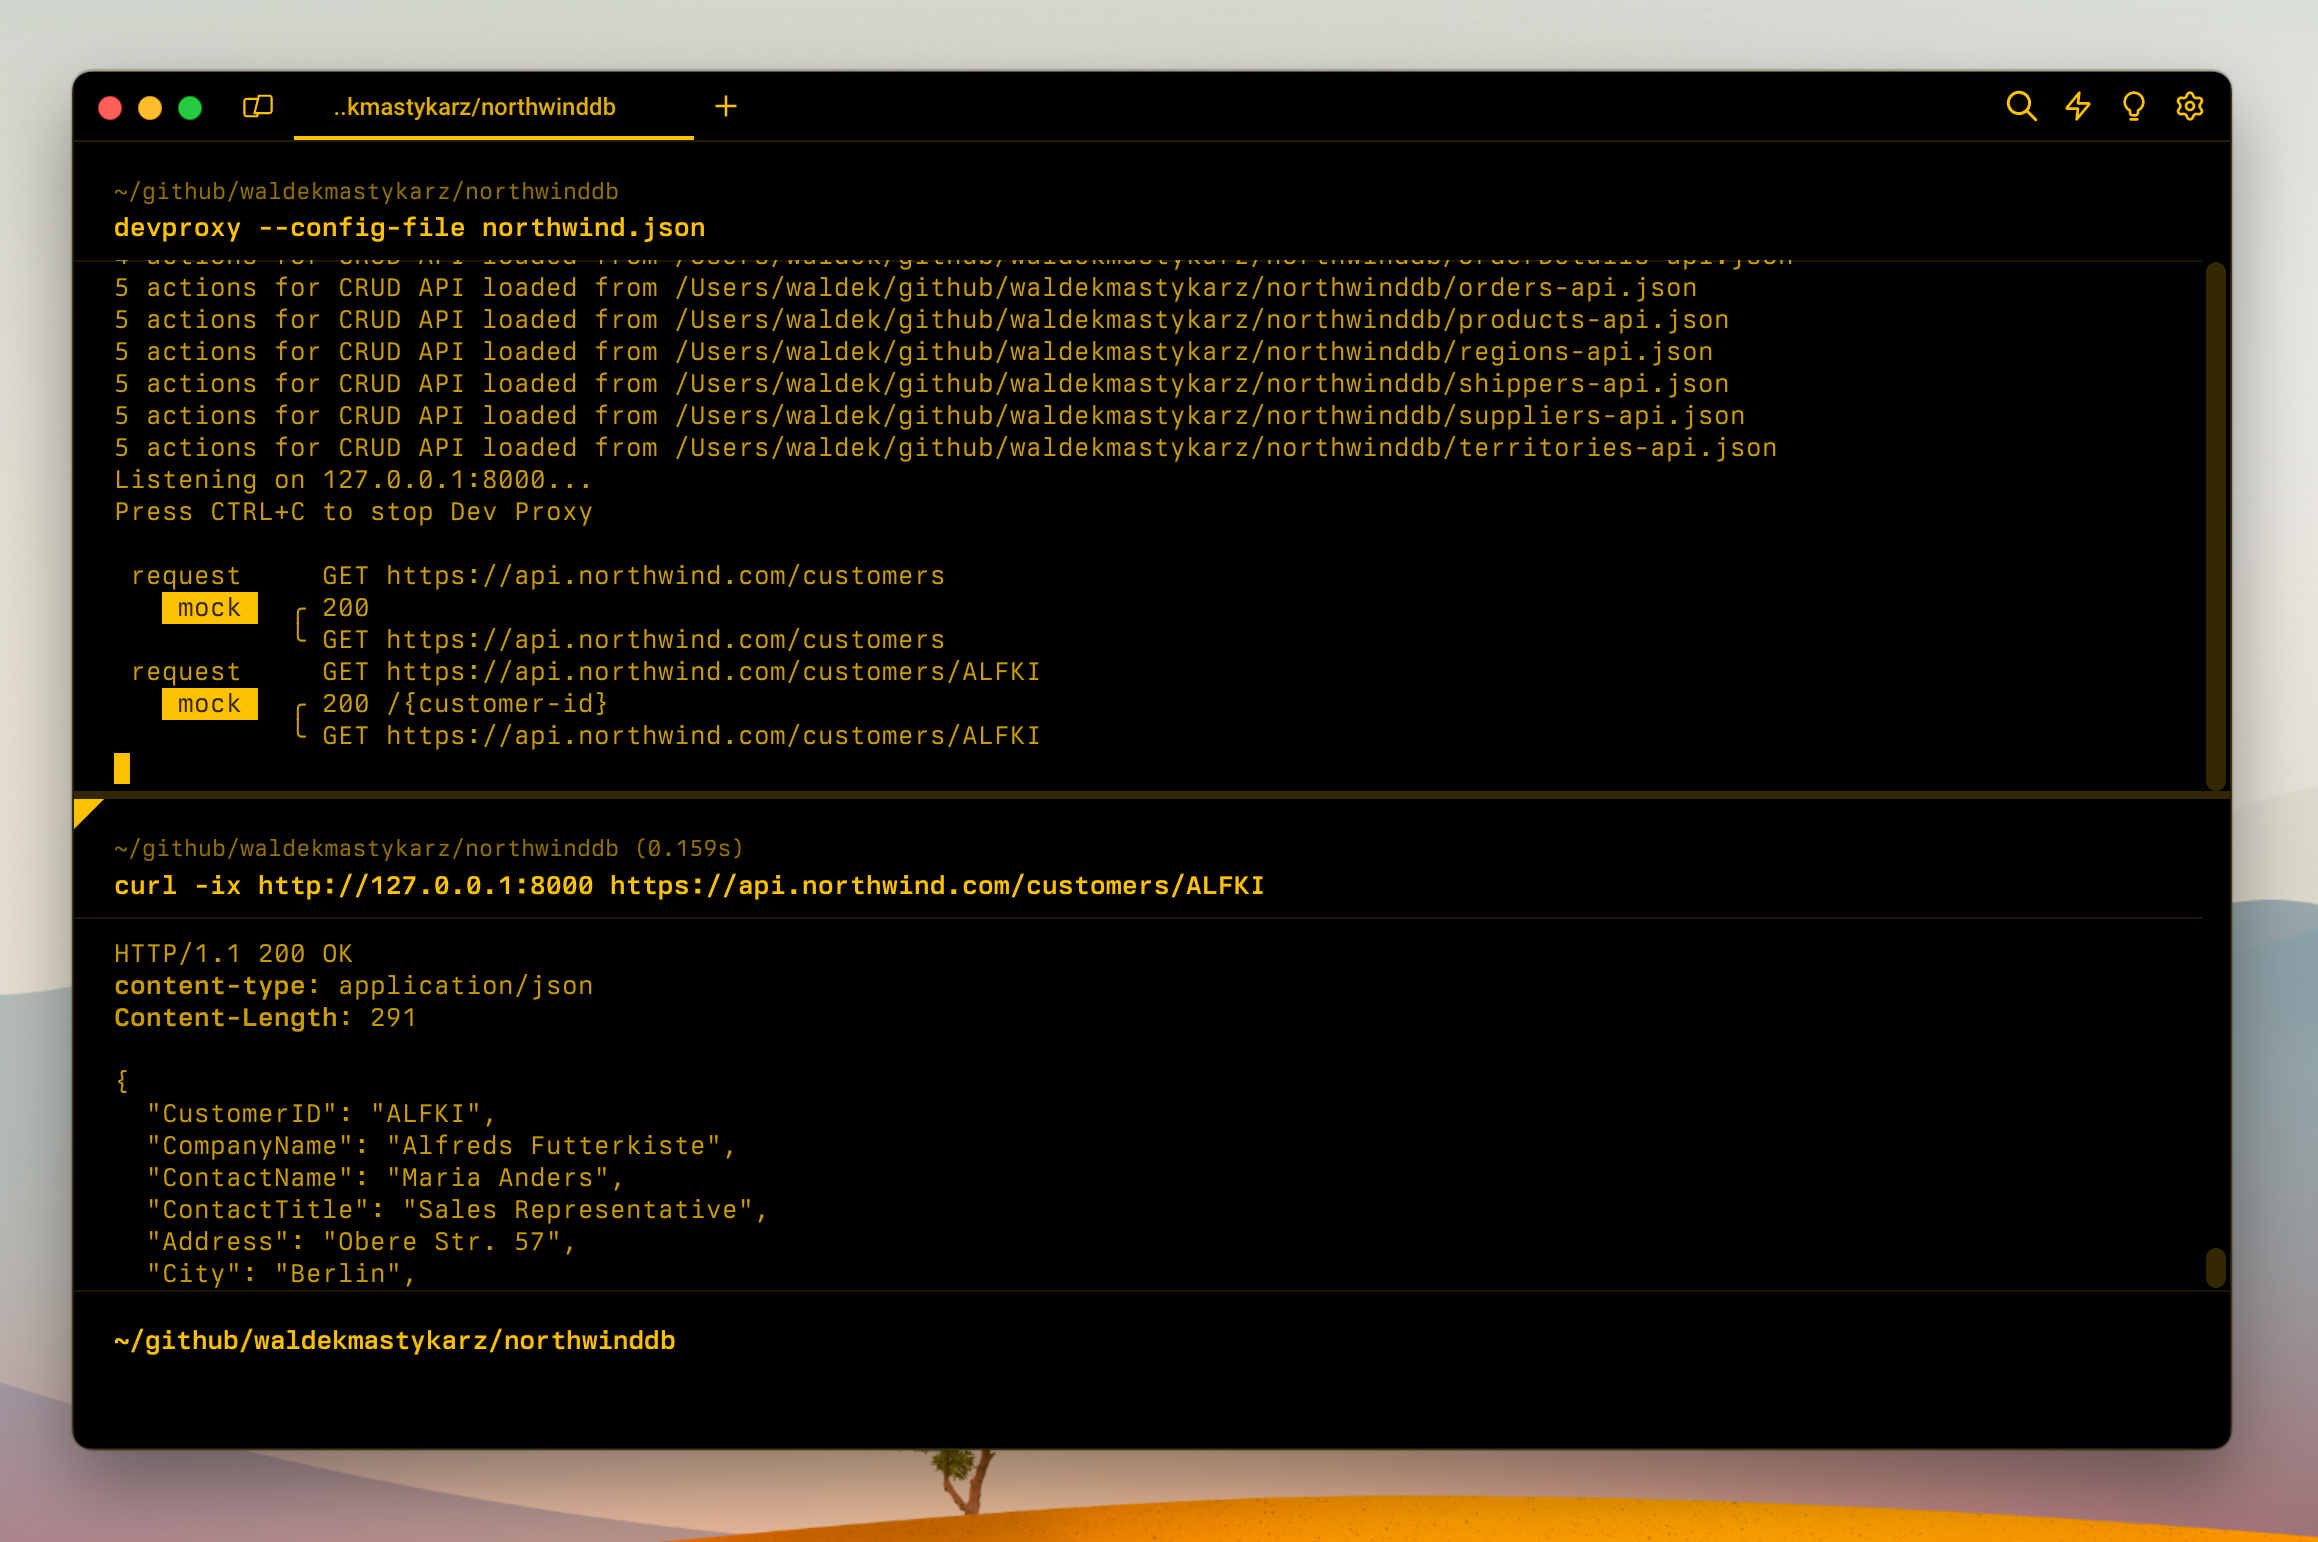
Task: Click the HTTP/1.1 200 OK response line
Action: coord(233,953)
